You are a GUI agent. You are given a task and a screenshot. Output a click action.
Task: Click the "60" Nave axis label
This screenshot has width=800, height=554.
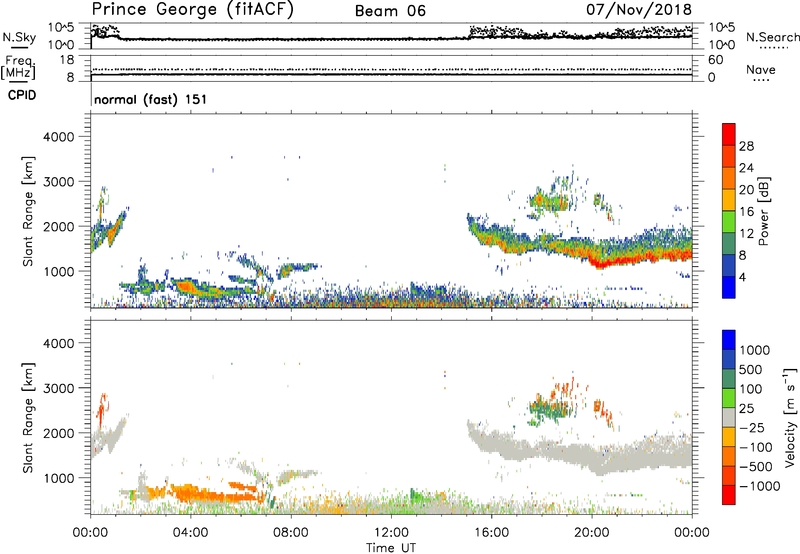click(x=715, y=60)
